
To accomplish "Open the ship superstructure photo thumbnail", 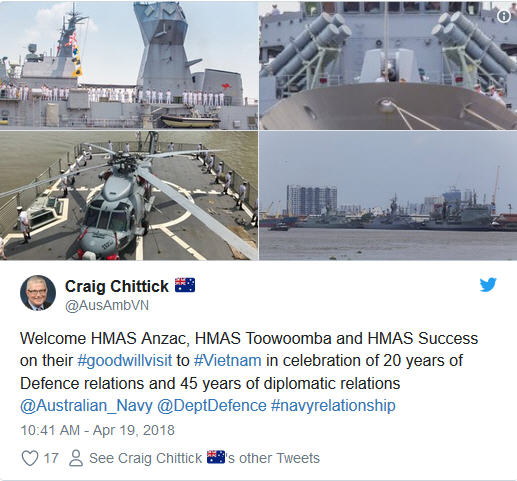I will [x=129, y=65].
